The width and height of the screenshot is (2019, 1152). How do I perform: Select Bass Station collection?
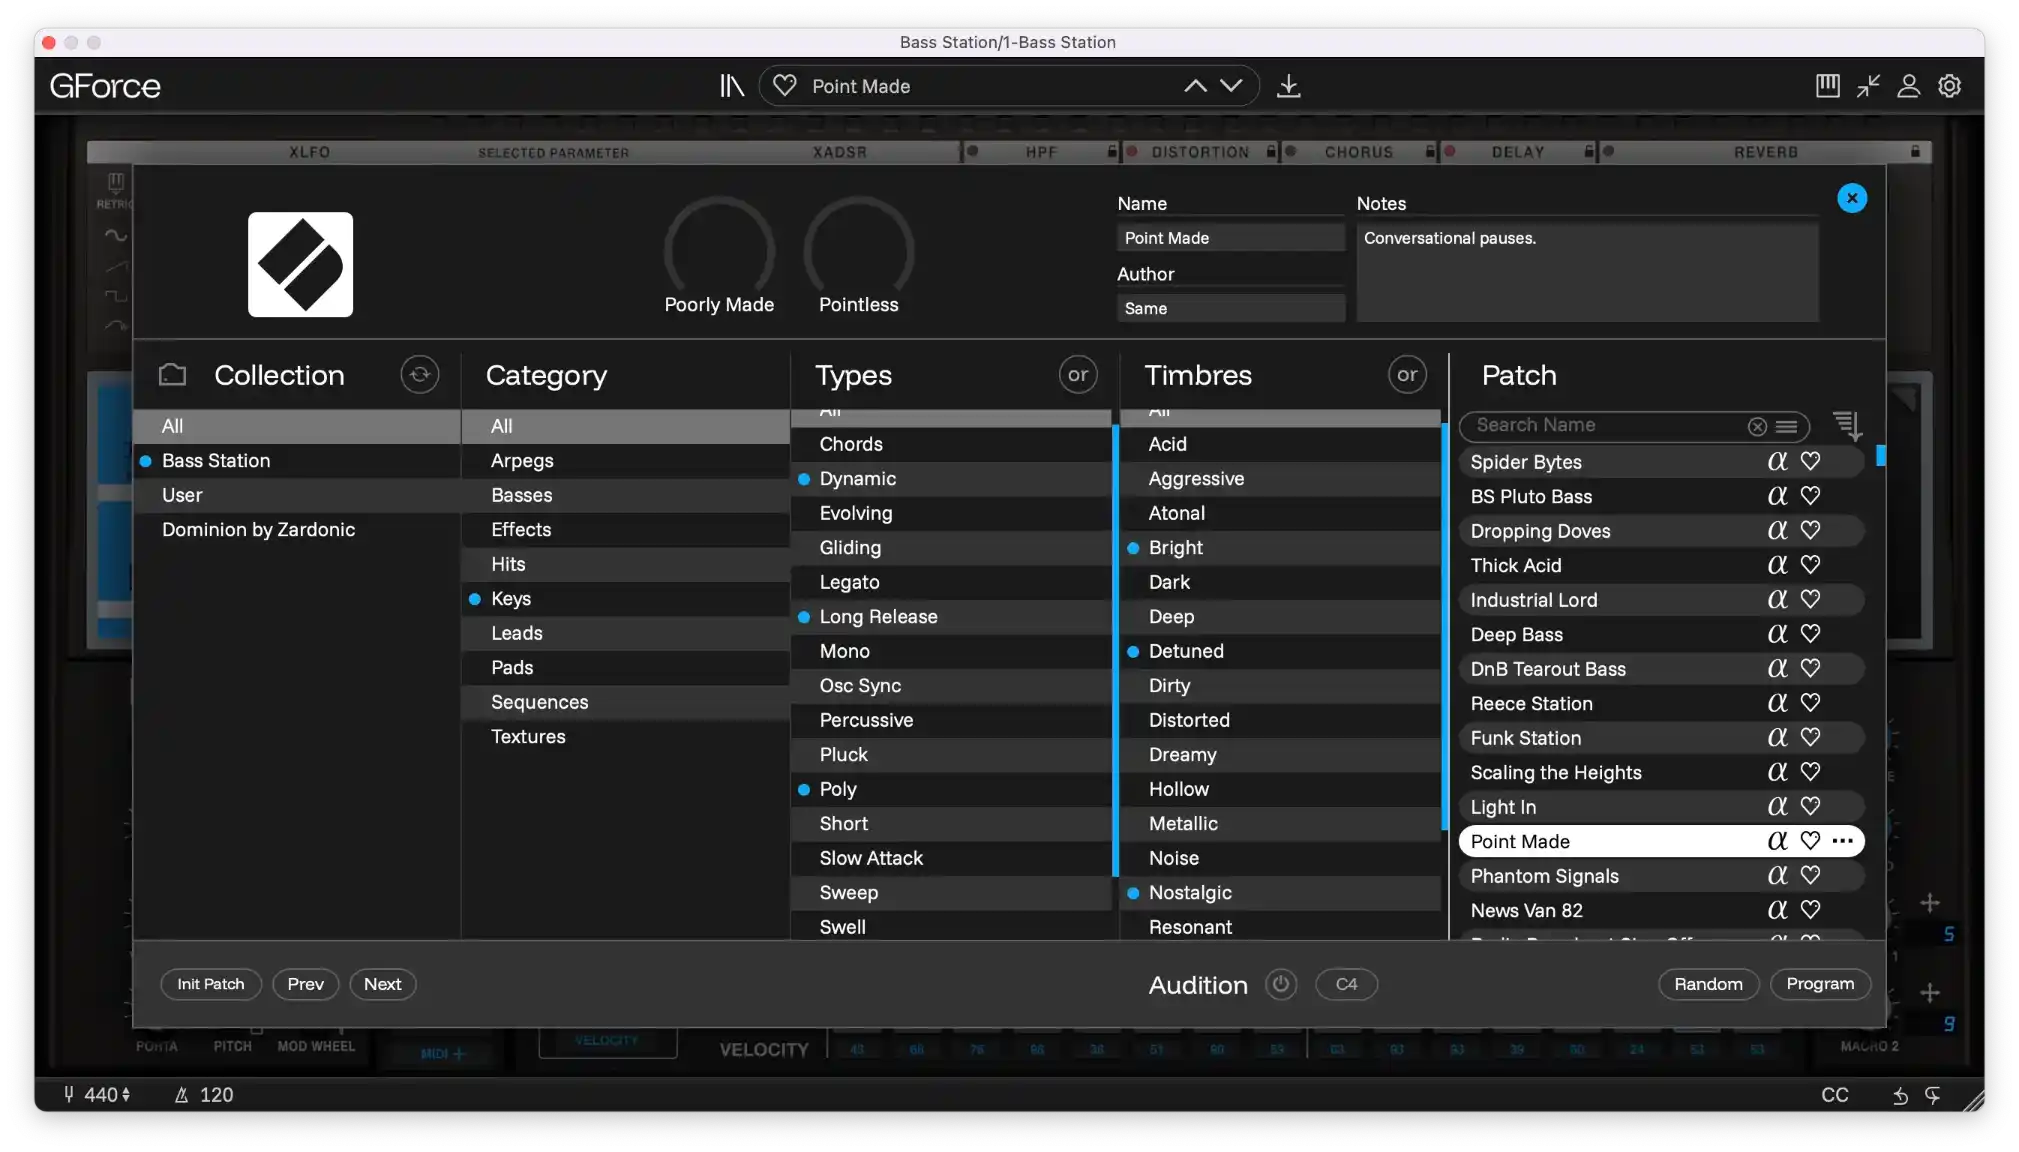pyautogui.click(x=296, y=461)
